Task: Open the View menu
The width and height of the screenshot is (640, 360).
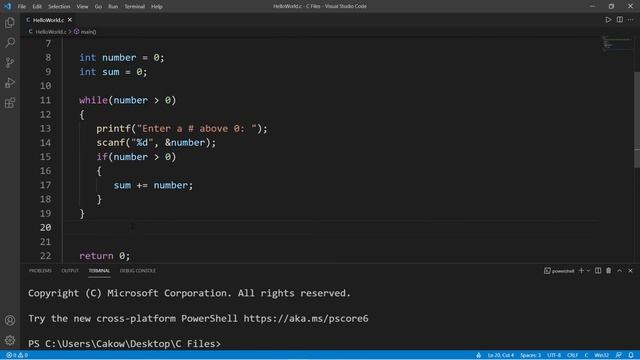Action: pyautogui.click(x=82, y=7)
